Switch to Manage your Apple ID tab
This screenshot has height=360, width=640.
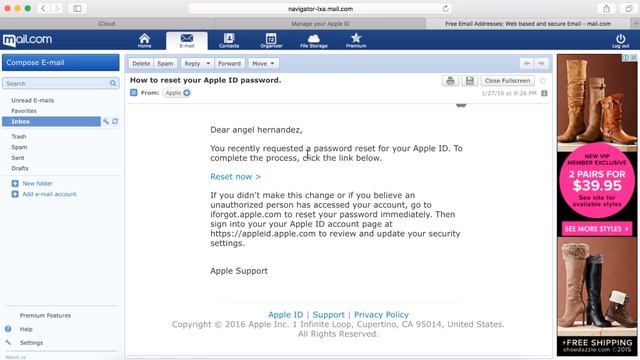[x=320, y=24]
